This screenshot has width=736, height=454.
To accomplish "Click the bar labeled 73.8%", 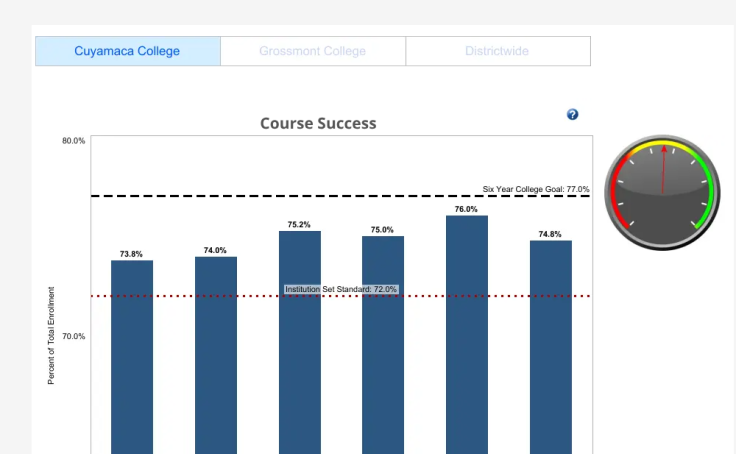I will 132,357.
